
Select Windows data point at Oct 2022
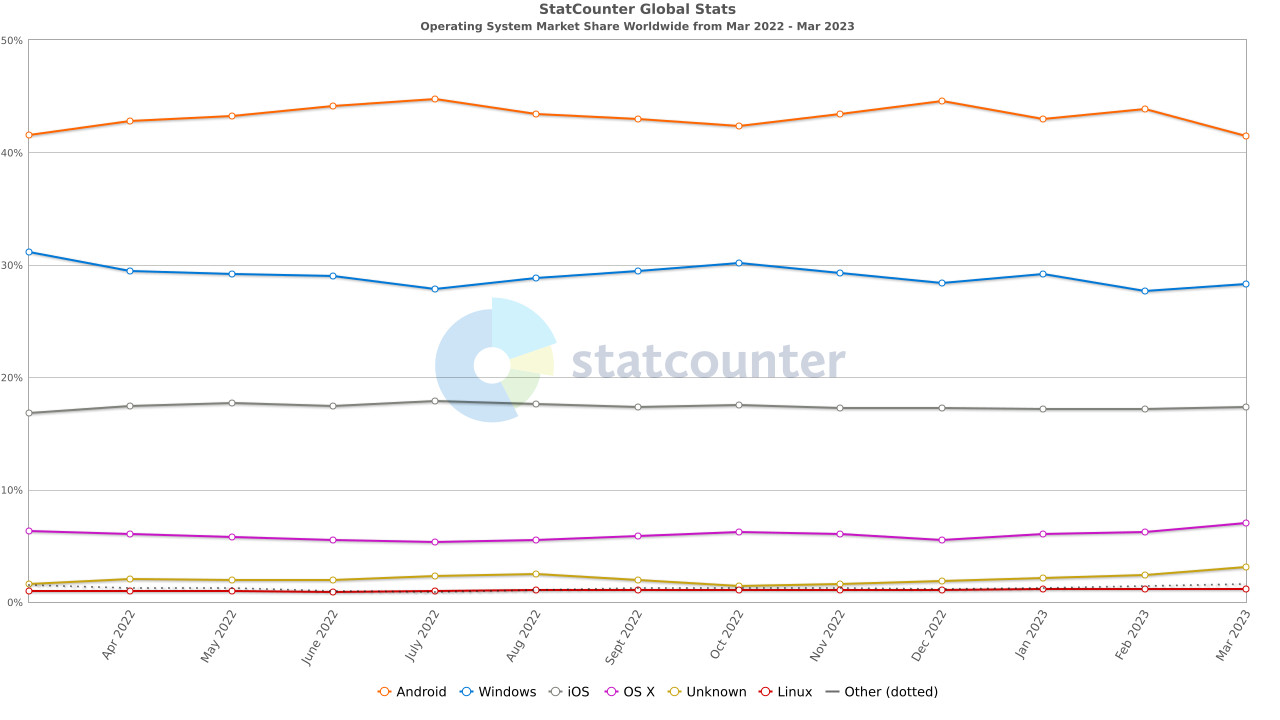[739, 263]
